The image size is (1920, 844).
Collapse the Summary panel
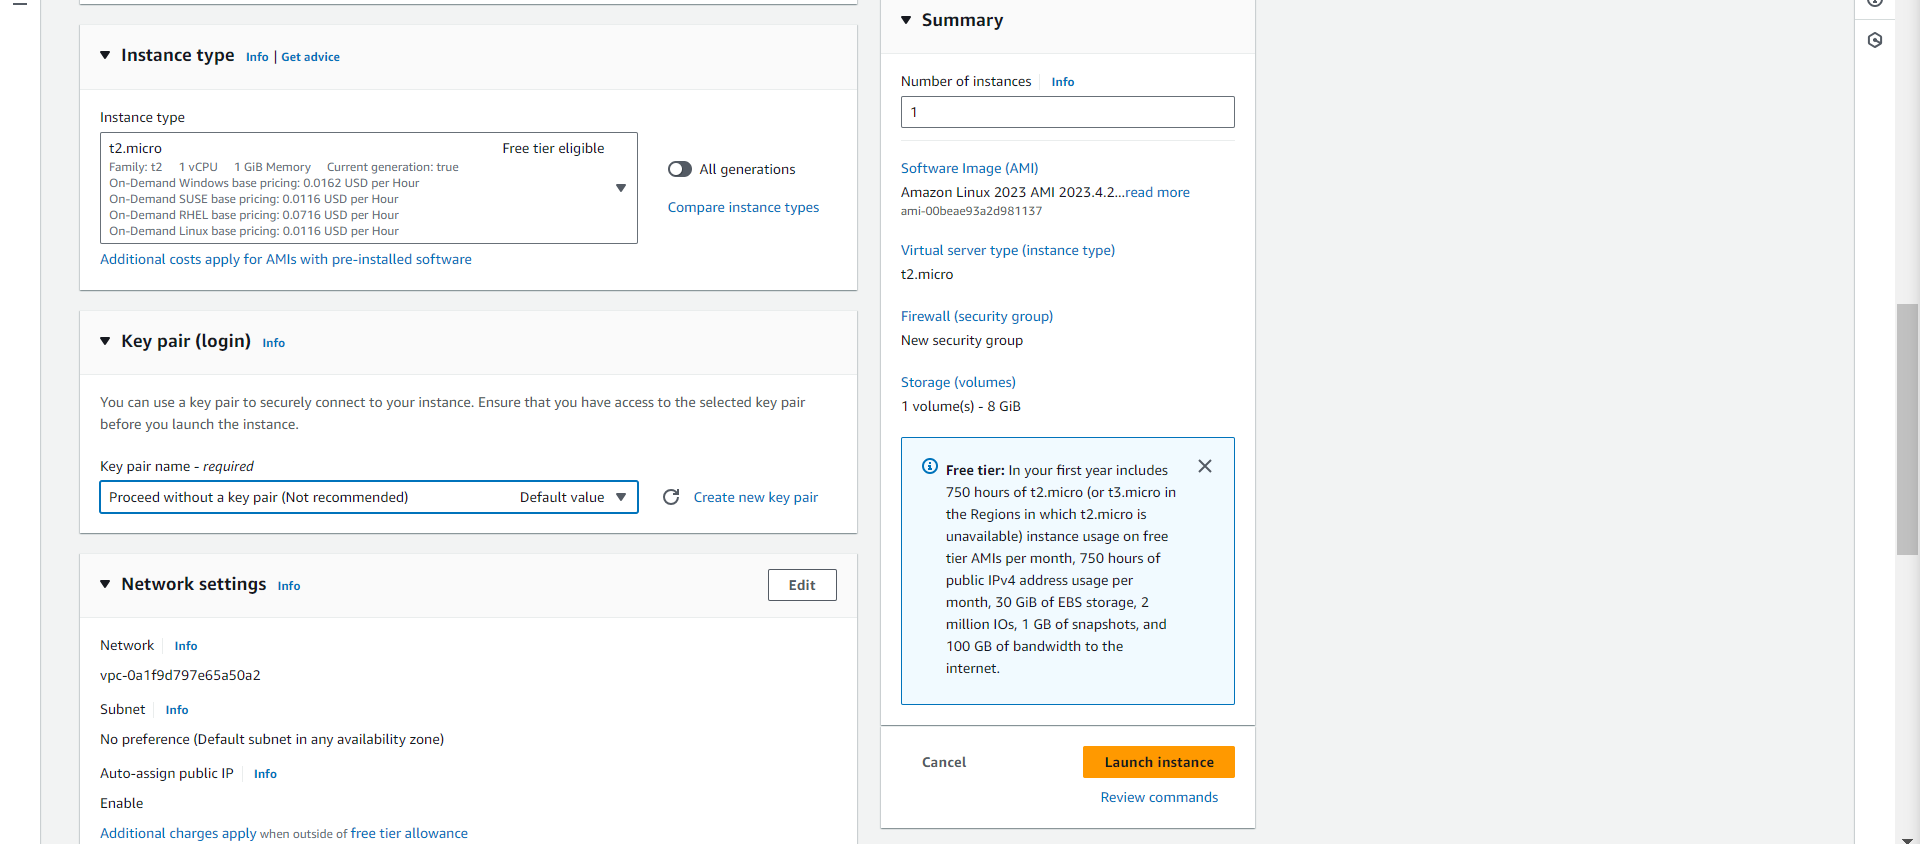[x=906, y=21]
